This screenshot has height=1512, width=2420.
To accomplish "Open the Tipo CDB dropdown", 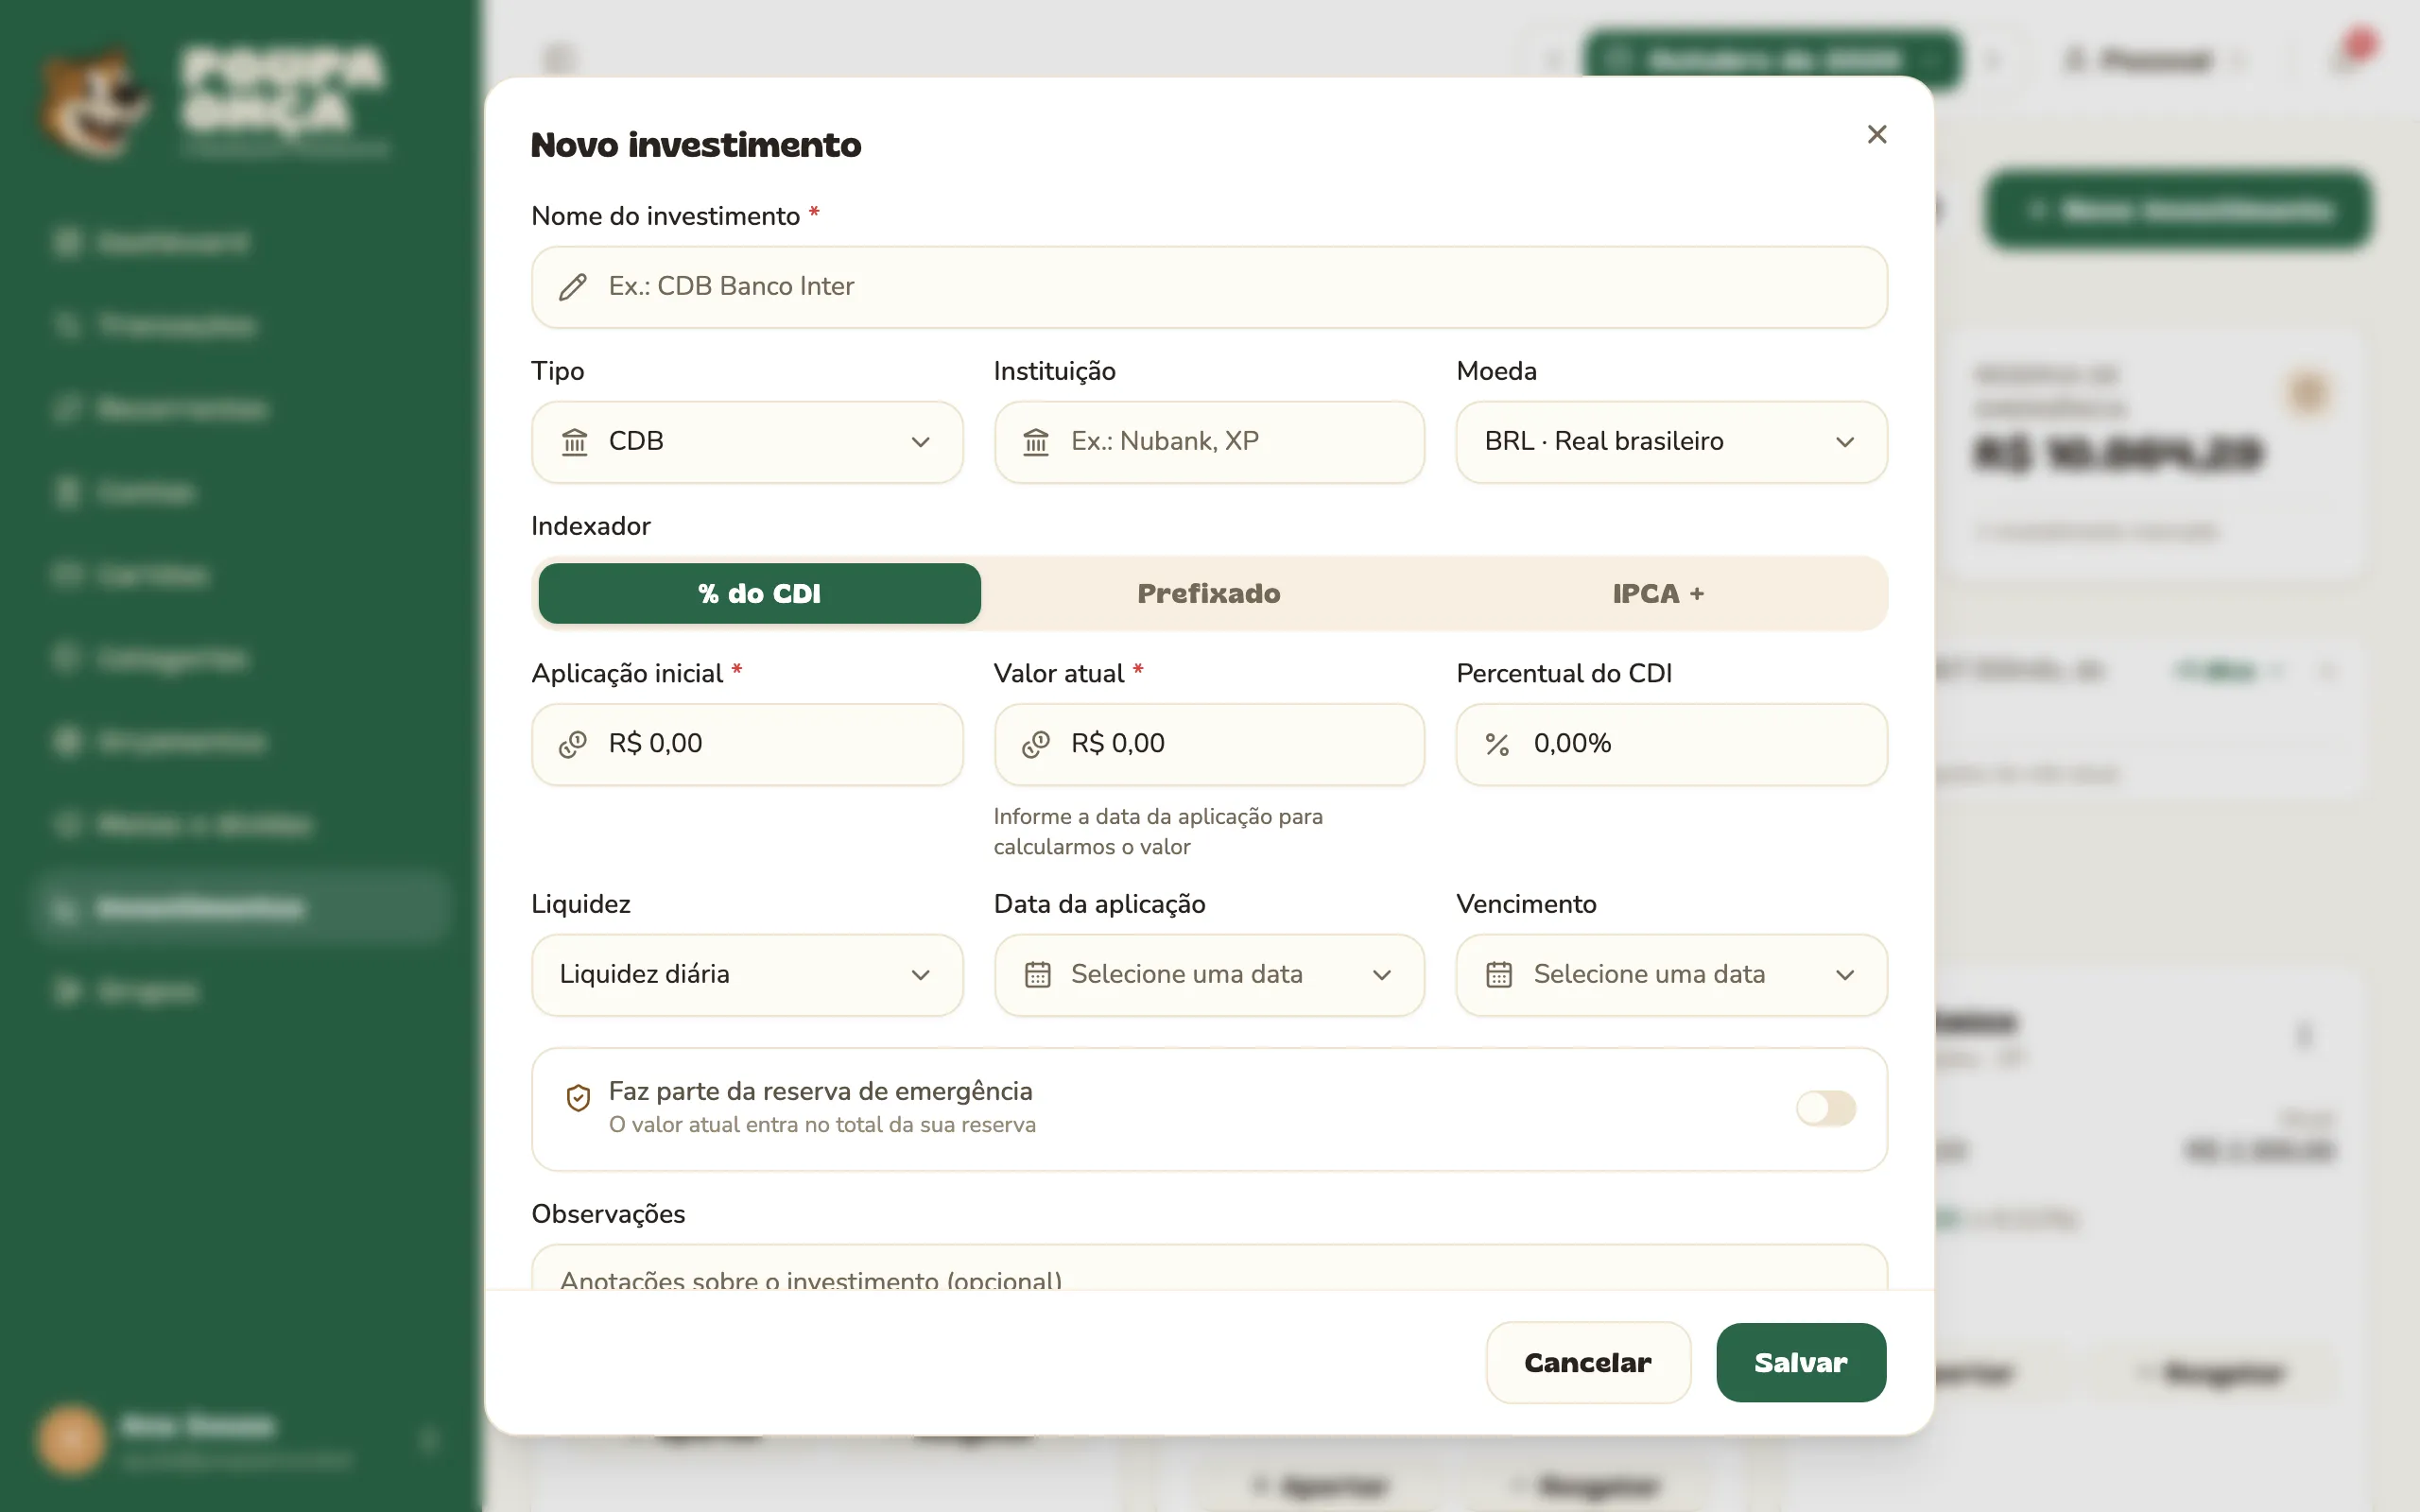I will pos(747,442).
